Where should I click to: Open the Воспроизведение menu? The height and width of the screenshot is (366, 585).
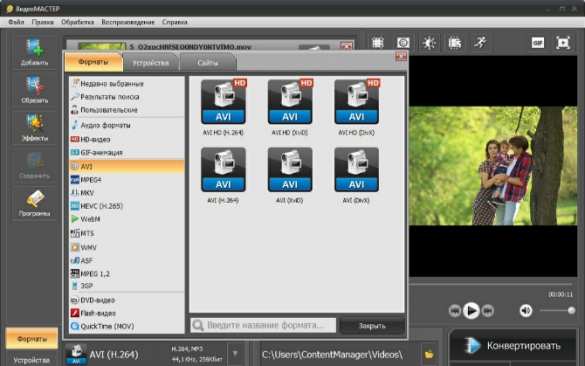pos(128,22)
